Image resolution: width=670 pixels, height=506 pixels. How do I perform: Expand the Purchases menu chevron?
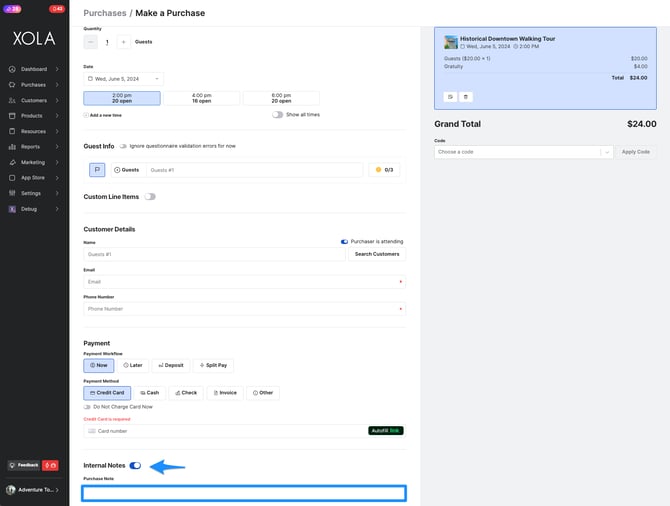(x=57, y=85)
